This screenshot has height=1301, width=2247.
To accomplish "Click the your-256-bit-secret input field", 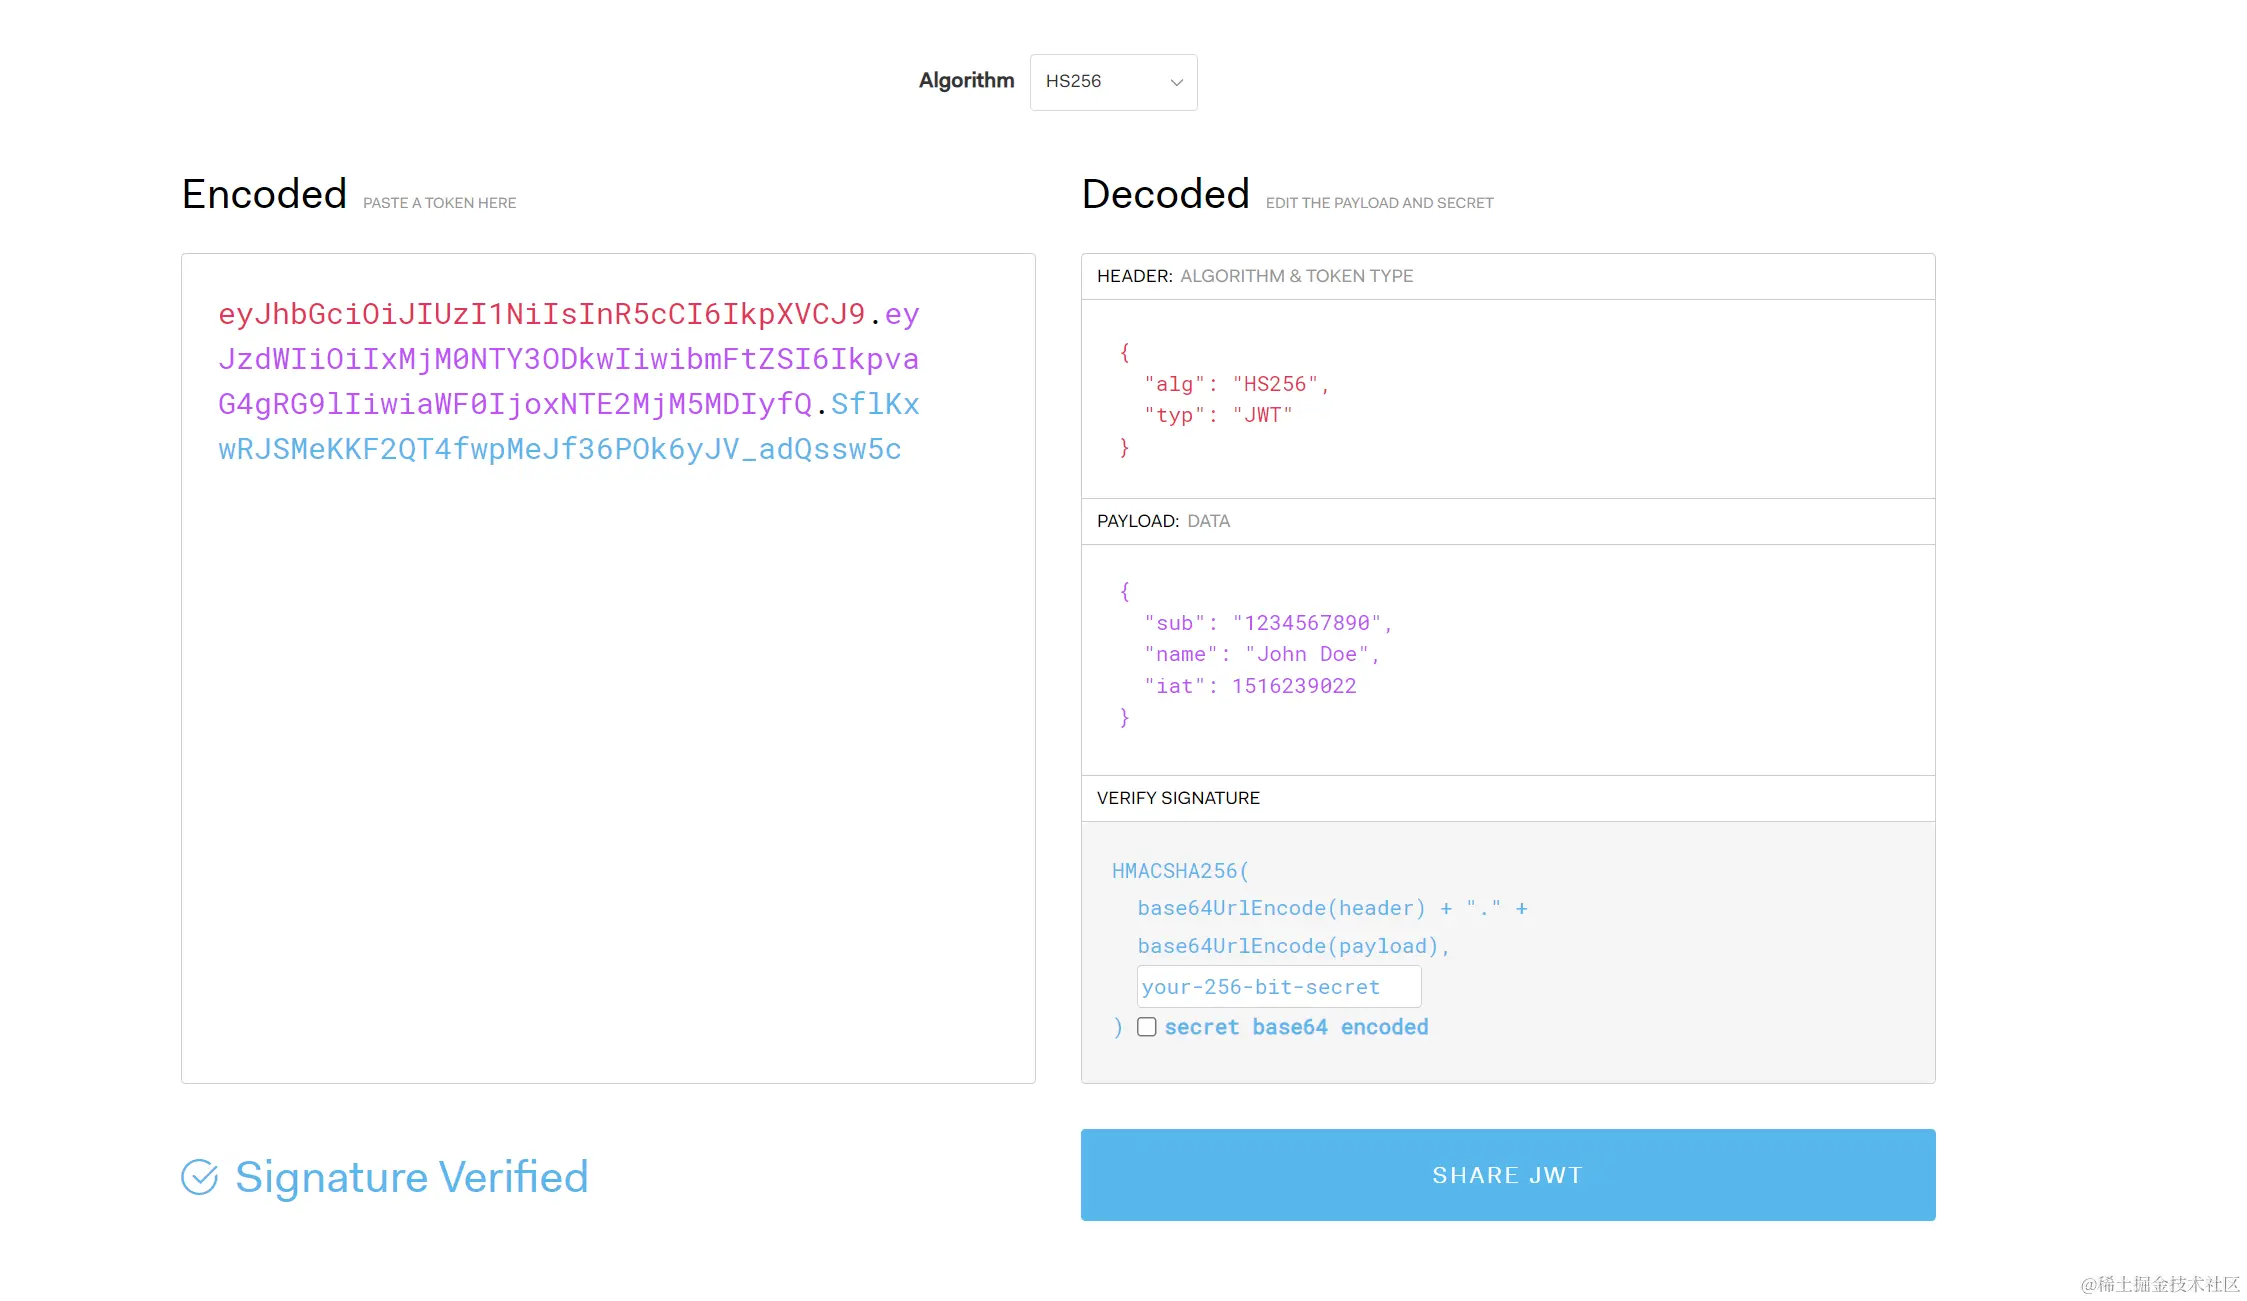I will point(1278,987).
